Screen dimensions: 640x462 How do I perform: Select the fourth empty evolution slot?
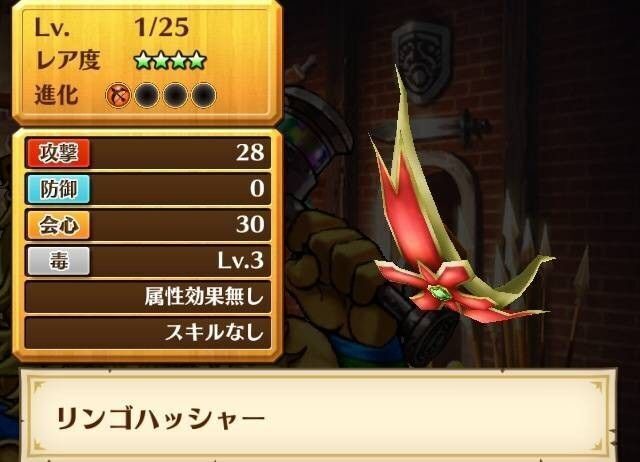(204, 96)
